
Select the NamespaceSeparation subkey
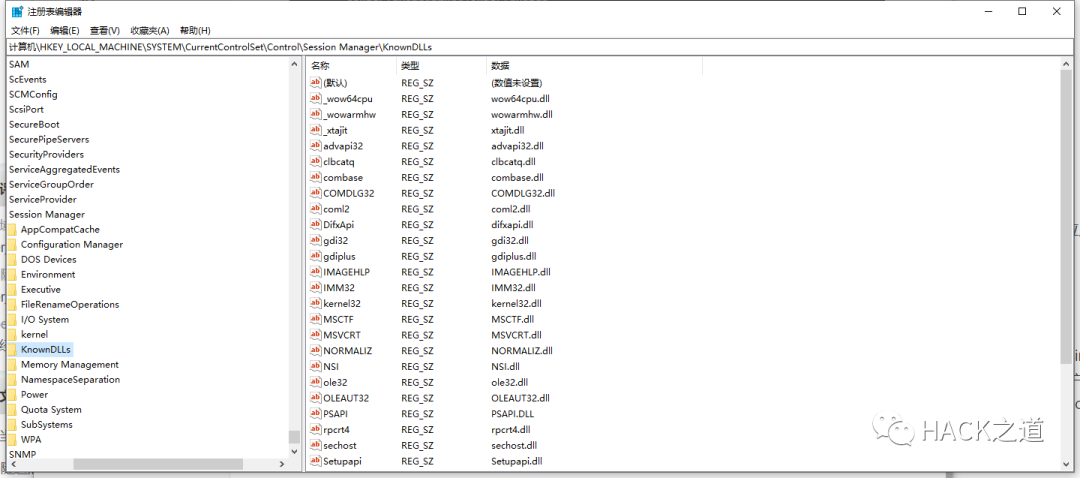(x=70, y=380)
